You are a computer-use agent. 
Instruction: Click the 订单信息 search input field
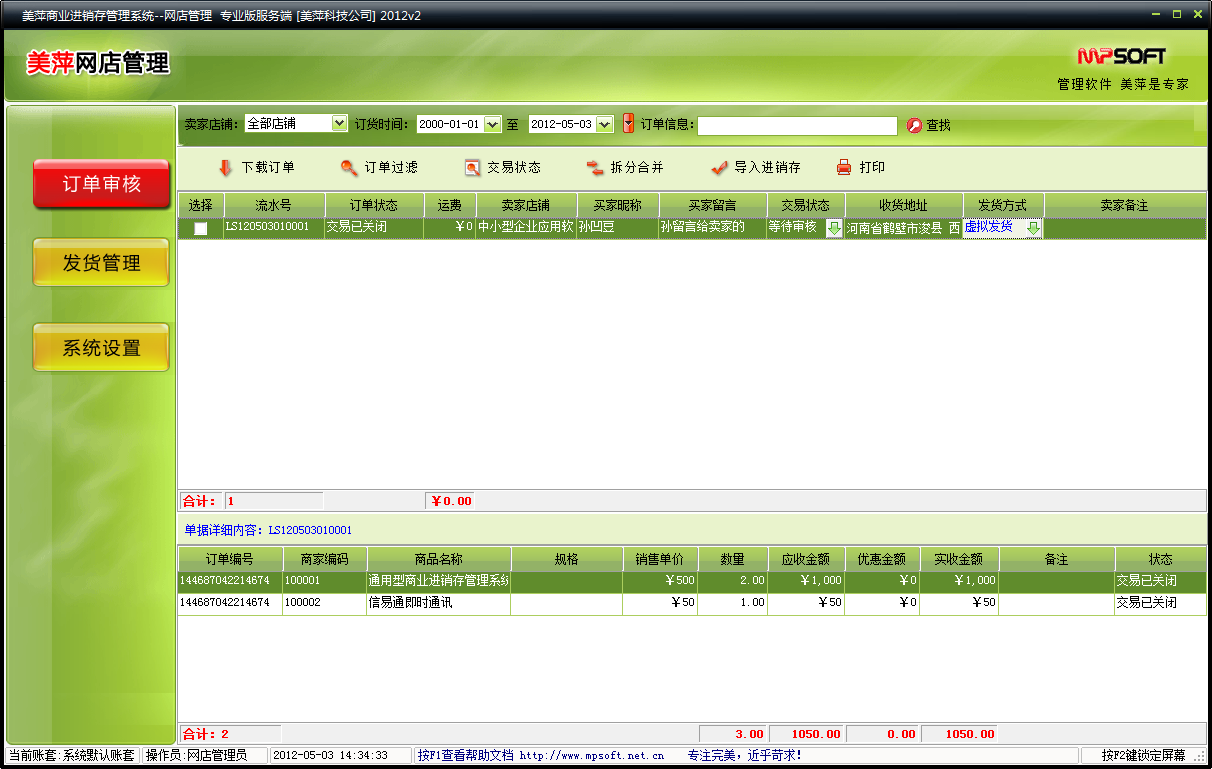point(797,126)
